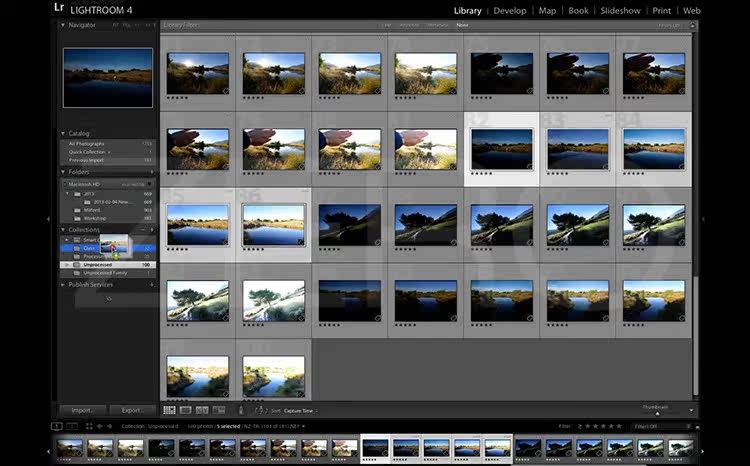Switch to Loupe view icon in toolbar
Viewport: 750px width, 466px height.
pyautogui.click(x=186, y=410)
